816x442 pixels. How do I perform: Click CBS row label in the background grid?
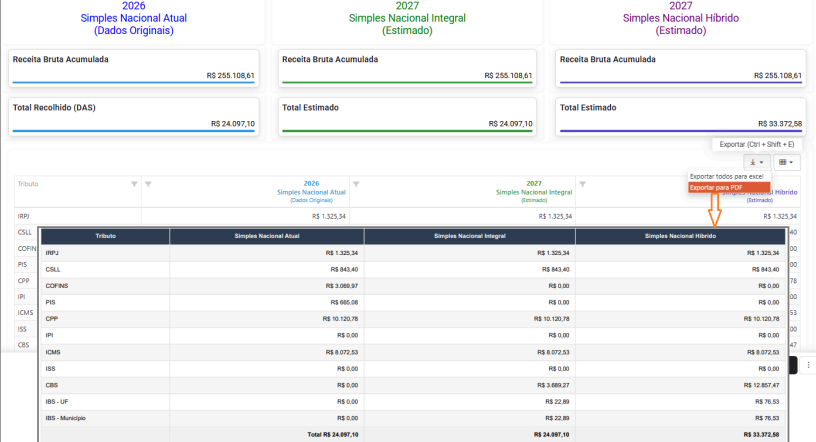(x=23, y=345)
